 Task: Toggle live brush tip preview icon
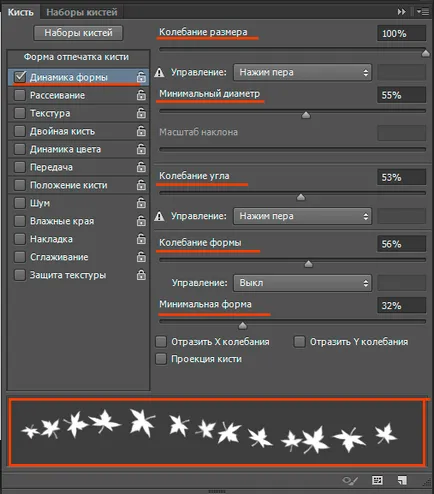(x=350, y=480)
